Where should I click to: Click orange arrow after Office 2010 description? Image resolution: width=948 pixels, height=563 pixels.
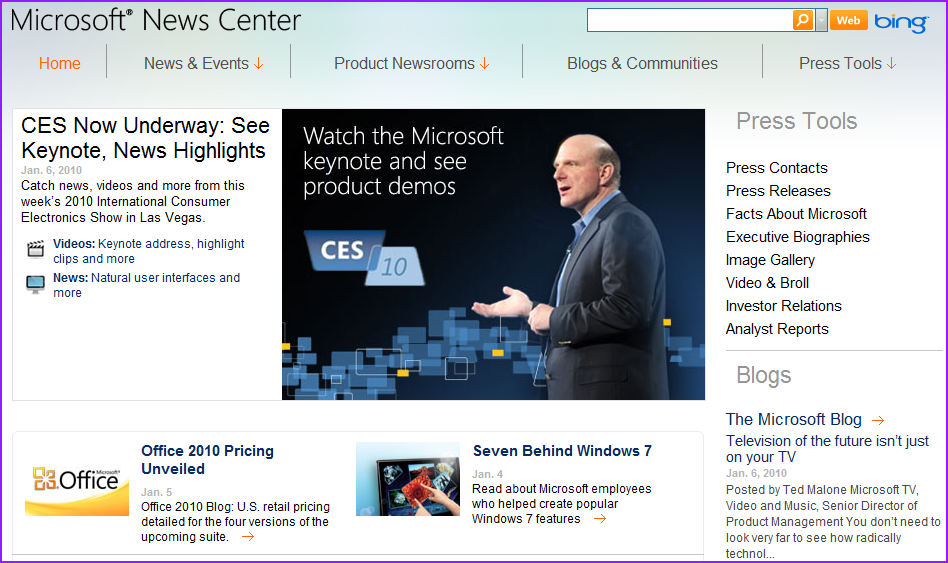pyautogui.click(x=248, y=537)
